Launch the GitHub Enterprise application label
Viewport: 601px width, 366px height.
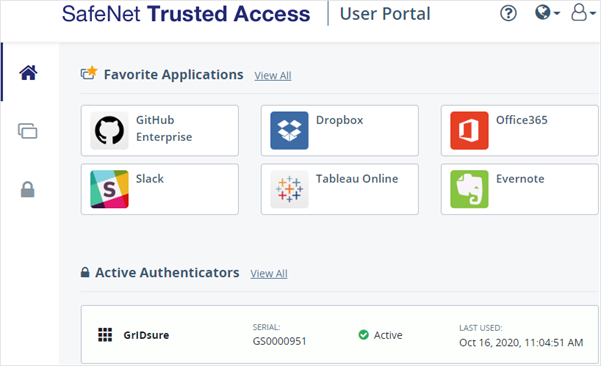click(x=164, y=128)
